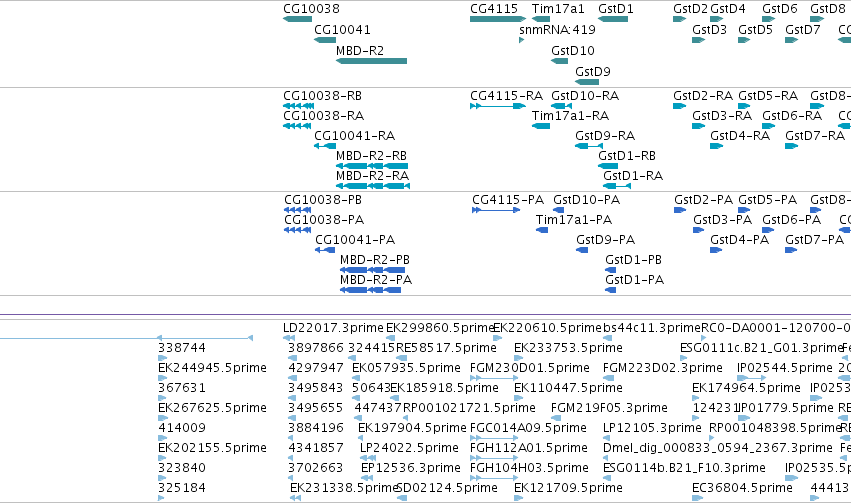Viewport: 851px width, 503px height.
Task: Click the GstD4-RA transcript label
Action: click(x=740, y=136)
